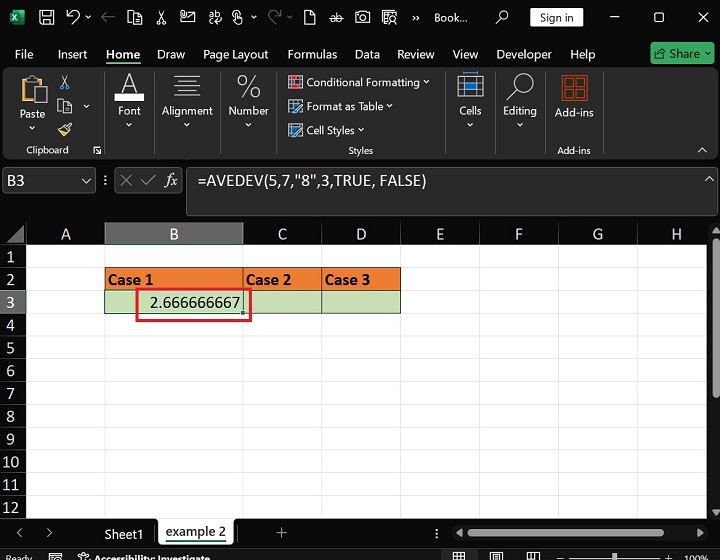Open the Add-ins icon on ribbon
720x560 pixels.
point(574,98)
